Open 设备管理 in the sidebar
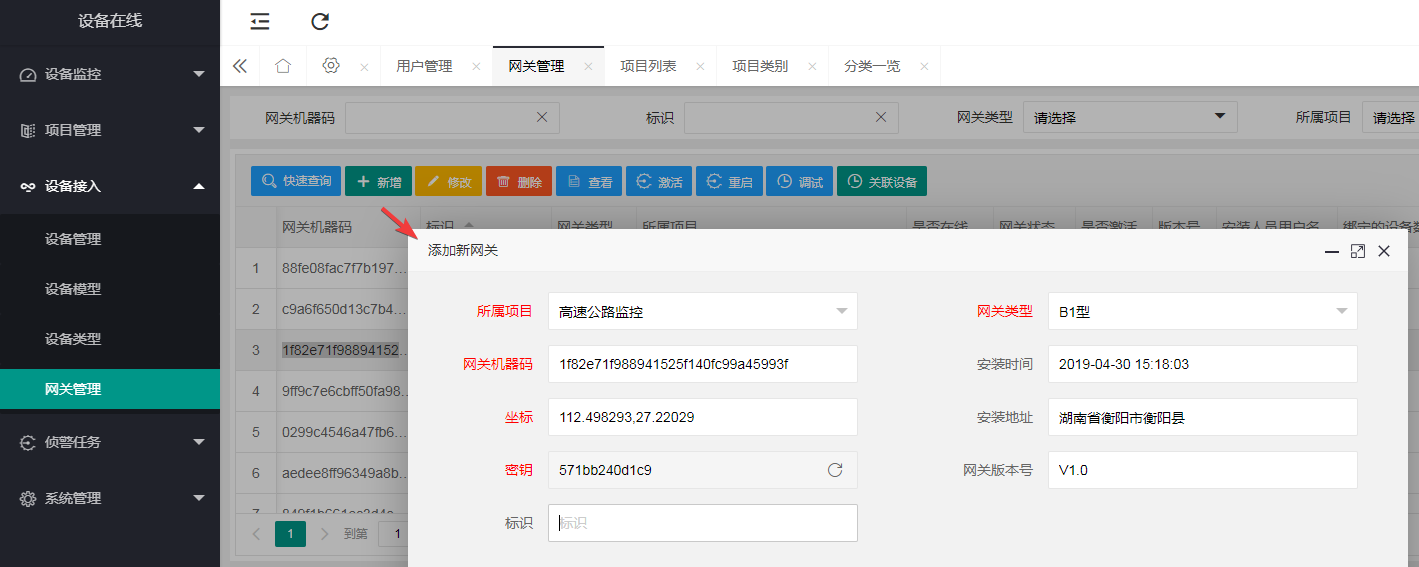The image size is (1419, 567). [110, 239]
